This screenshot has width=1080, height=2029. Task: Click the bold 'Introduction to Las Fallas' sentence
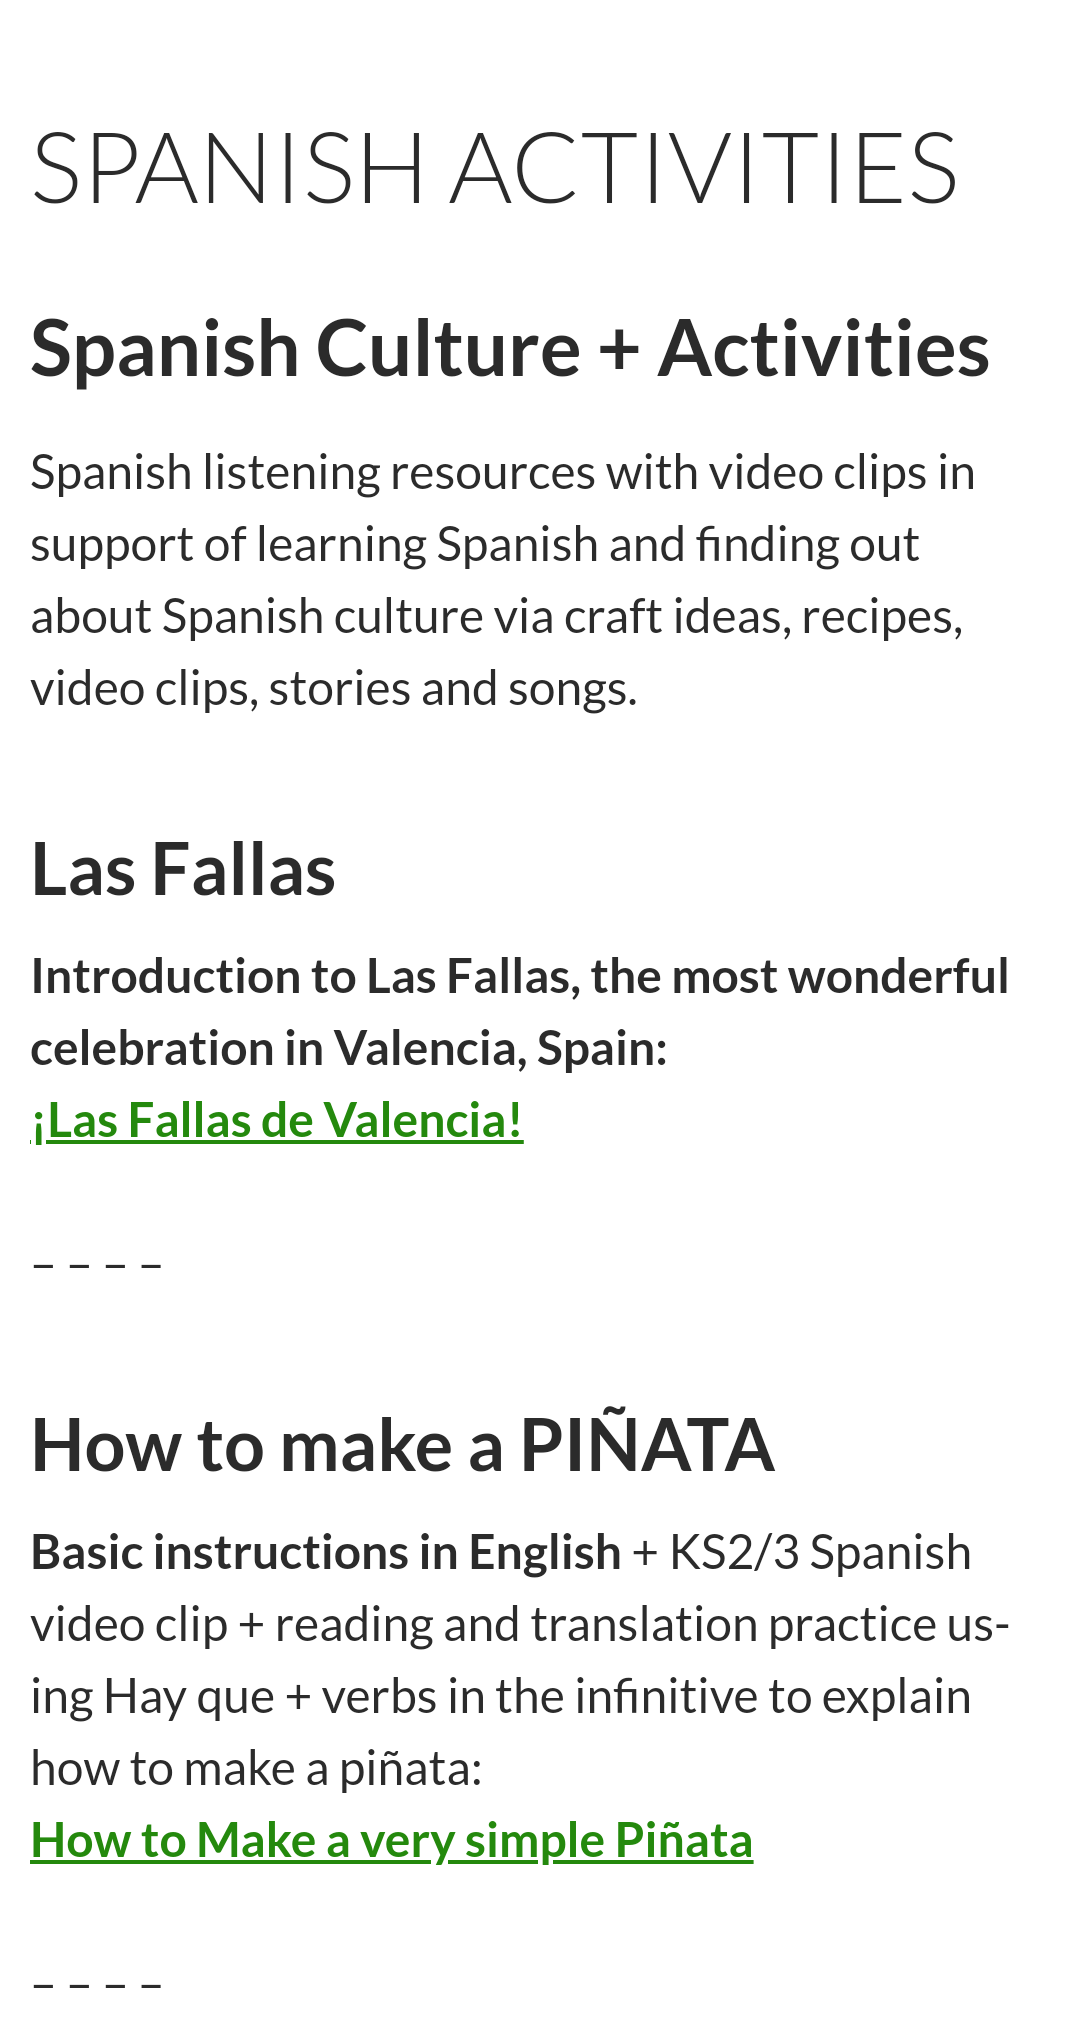click(520, 1012)
